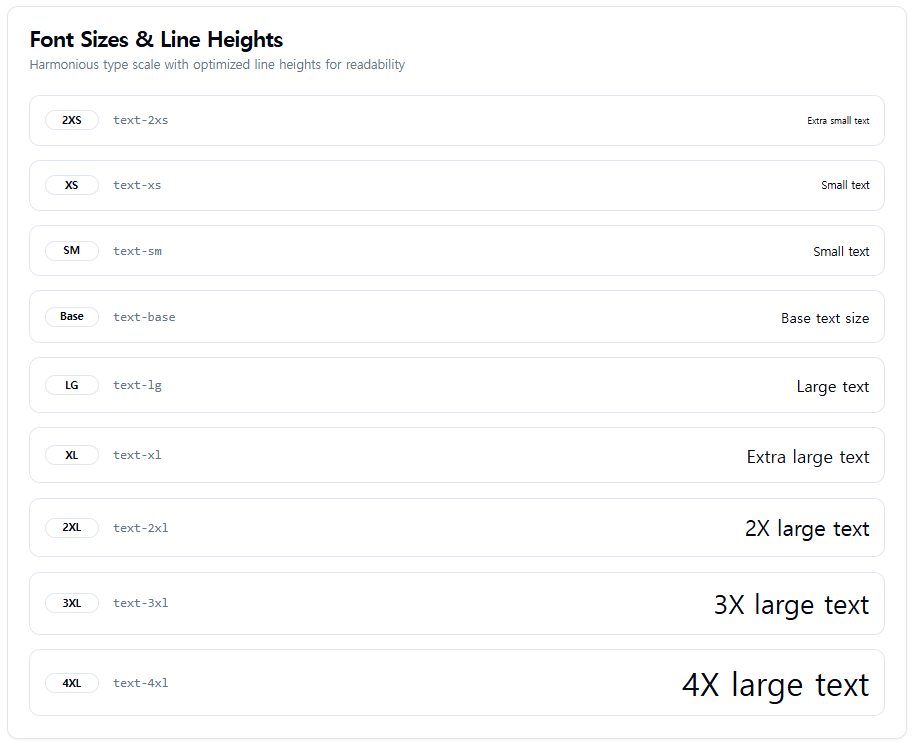The width and height of the screenshot is (915, 746).
Task: Click the "Extra large text" sample
Action: (808, 457)
